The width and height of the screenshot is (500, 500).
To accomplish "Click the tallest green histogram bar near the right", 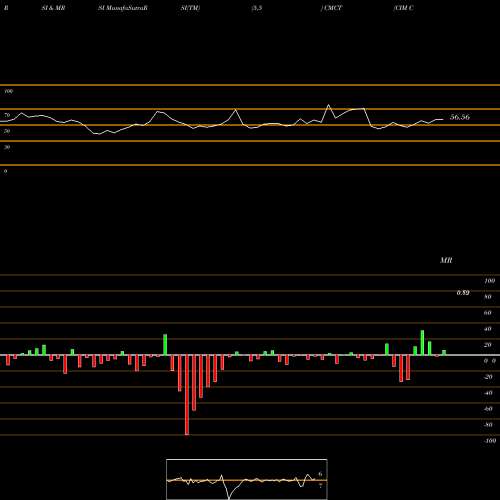I will (422, 343).
